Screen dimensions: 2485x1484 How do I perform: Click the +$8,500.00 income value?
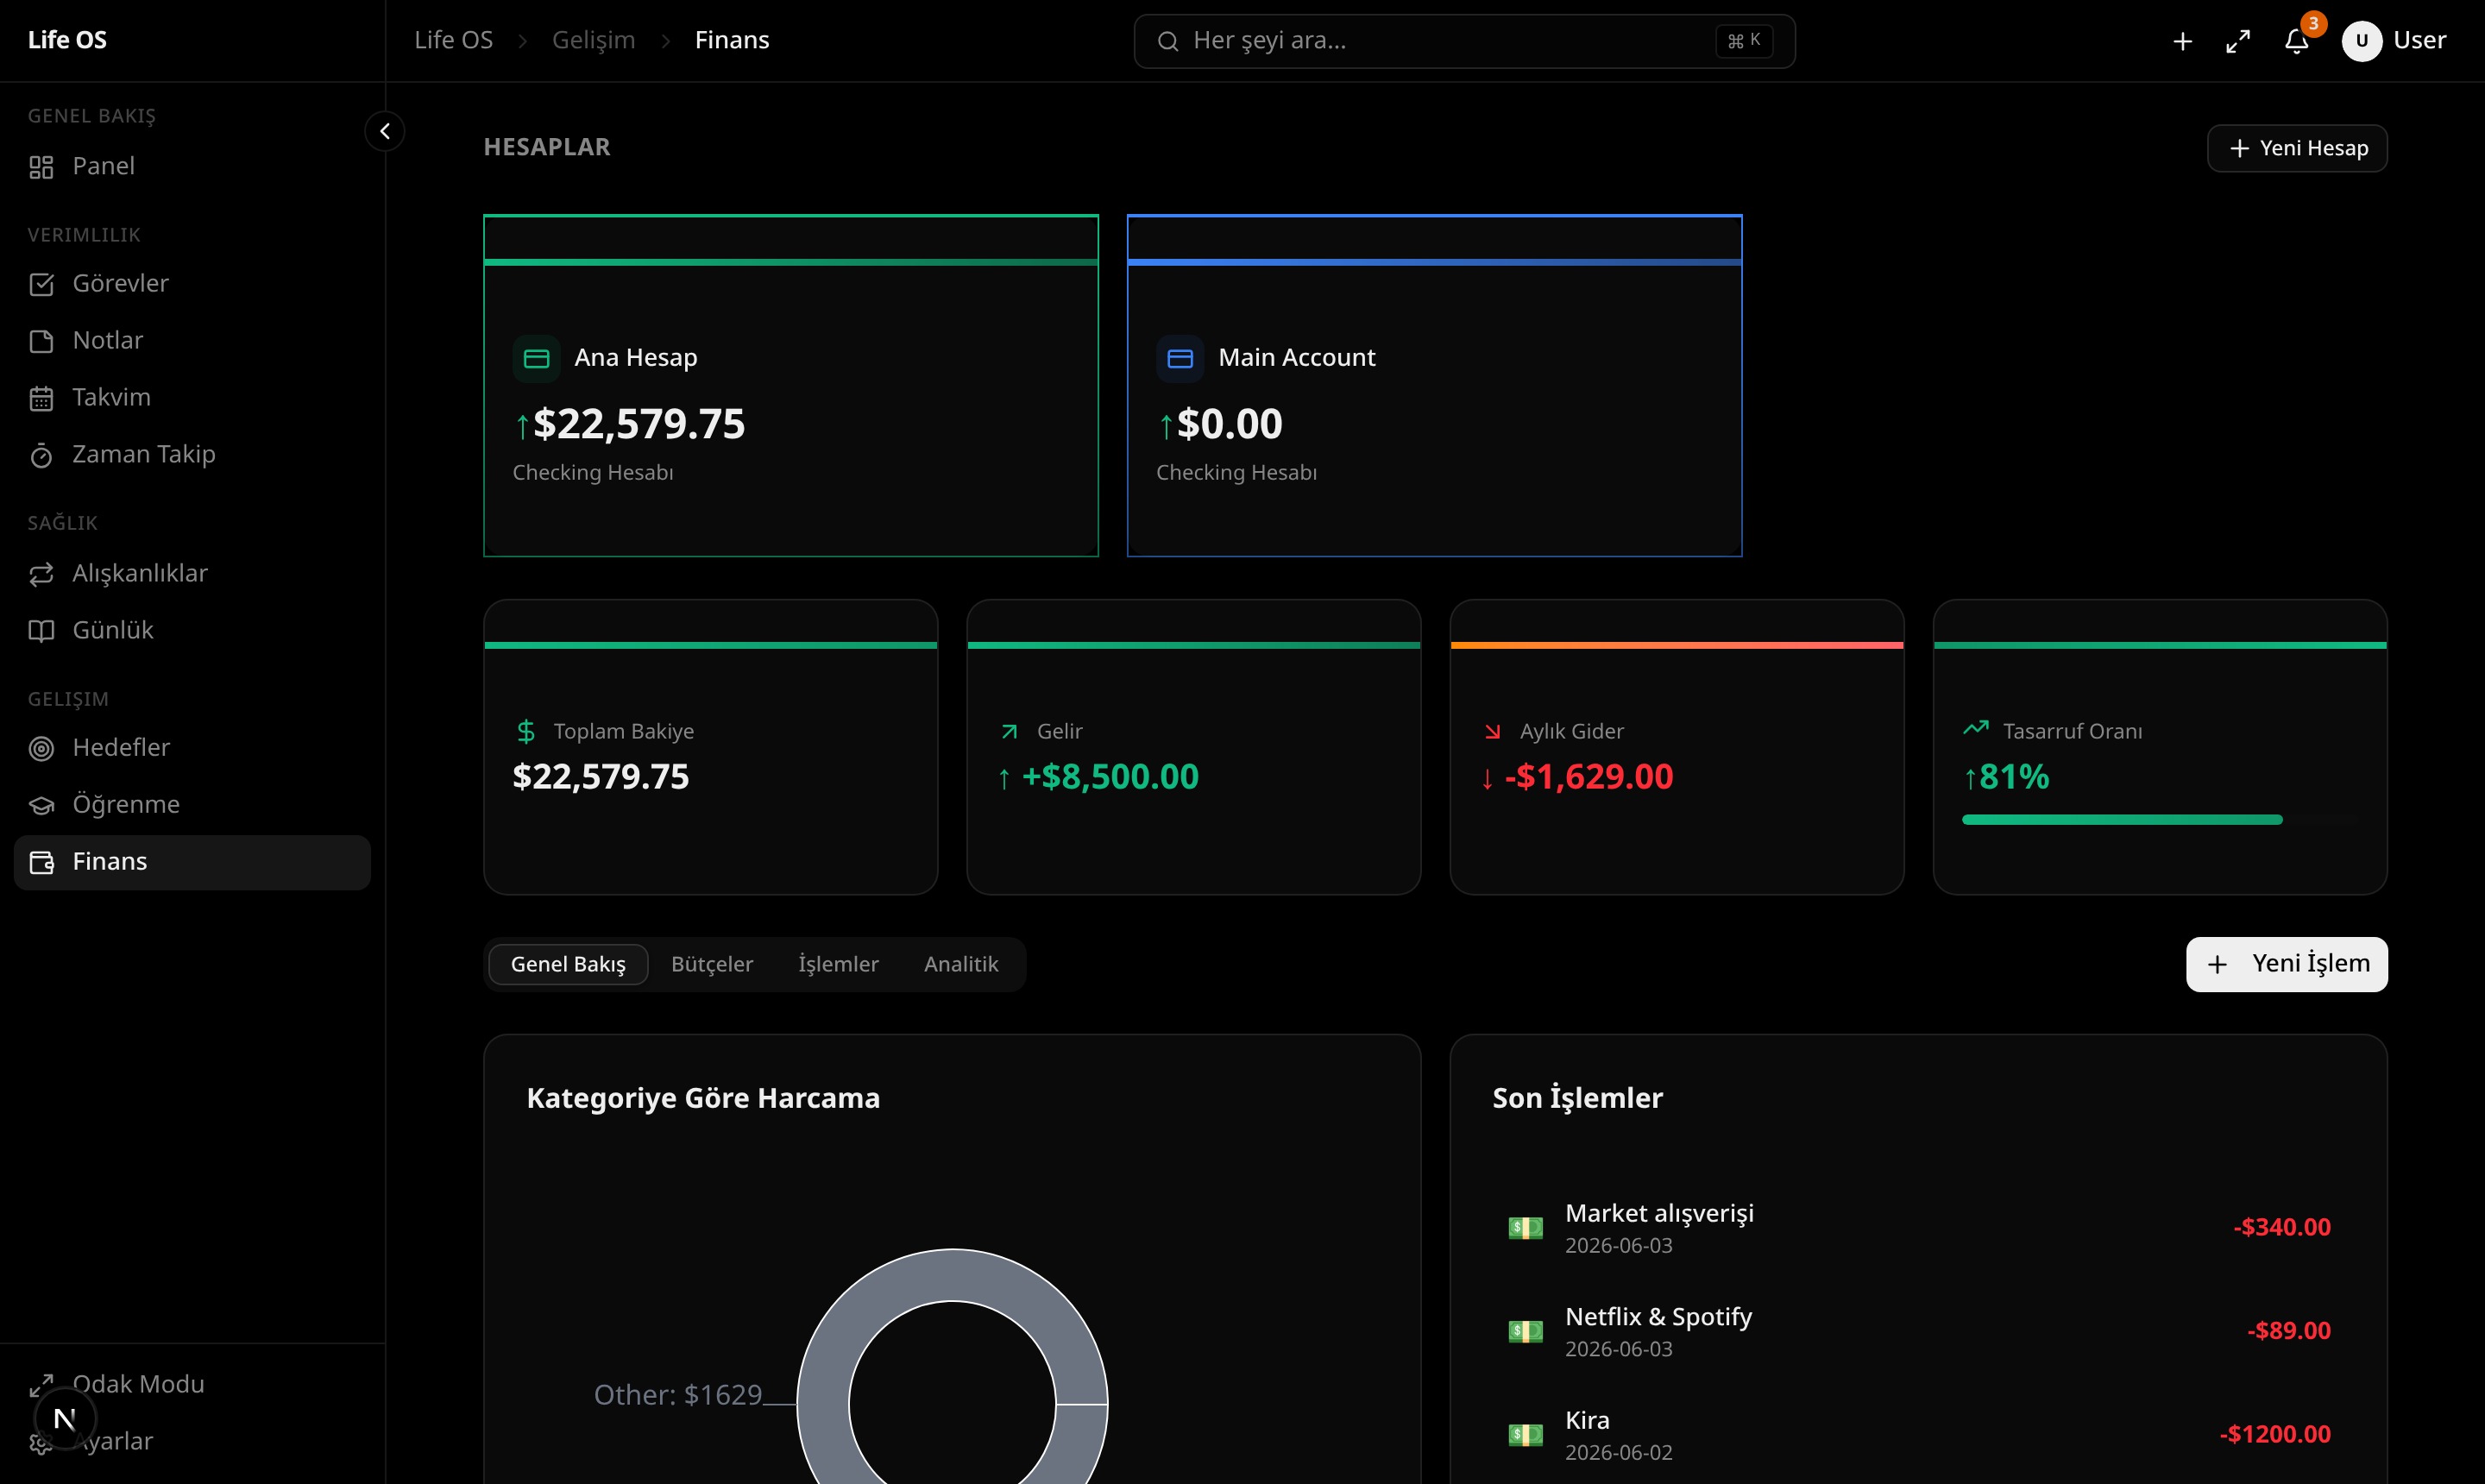[x=1110, y=777]
